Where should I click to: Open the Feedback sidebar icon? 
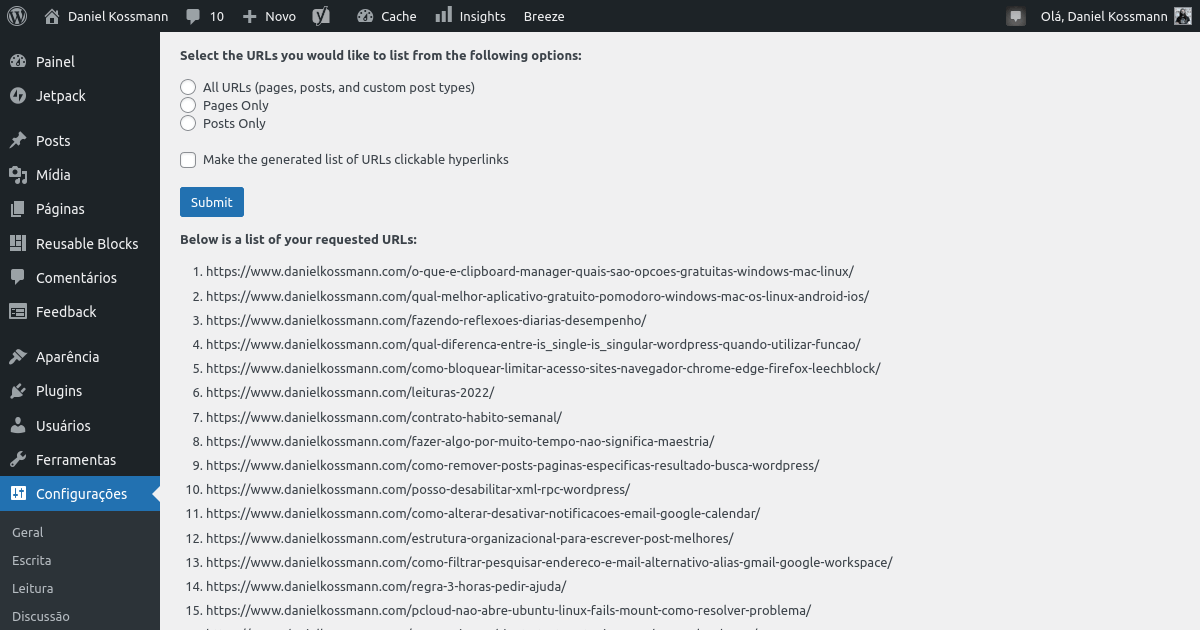(20, 311)
